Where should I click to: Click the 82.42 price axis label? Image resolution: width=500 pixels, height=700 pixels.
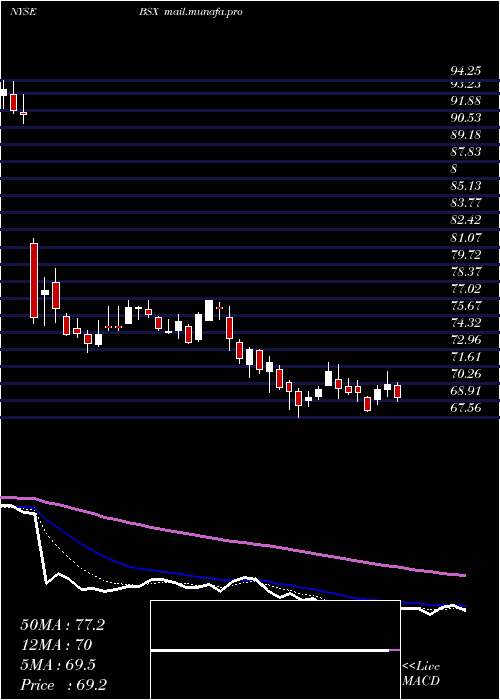tap(466, 220)
